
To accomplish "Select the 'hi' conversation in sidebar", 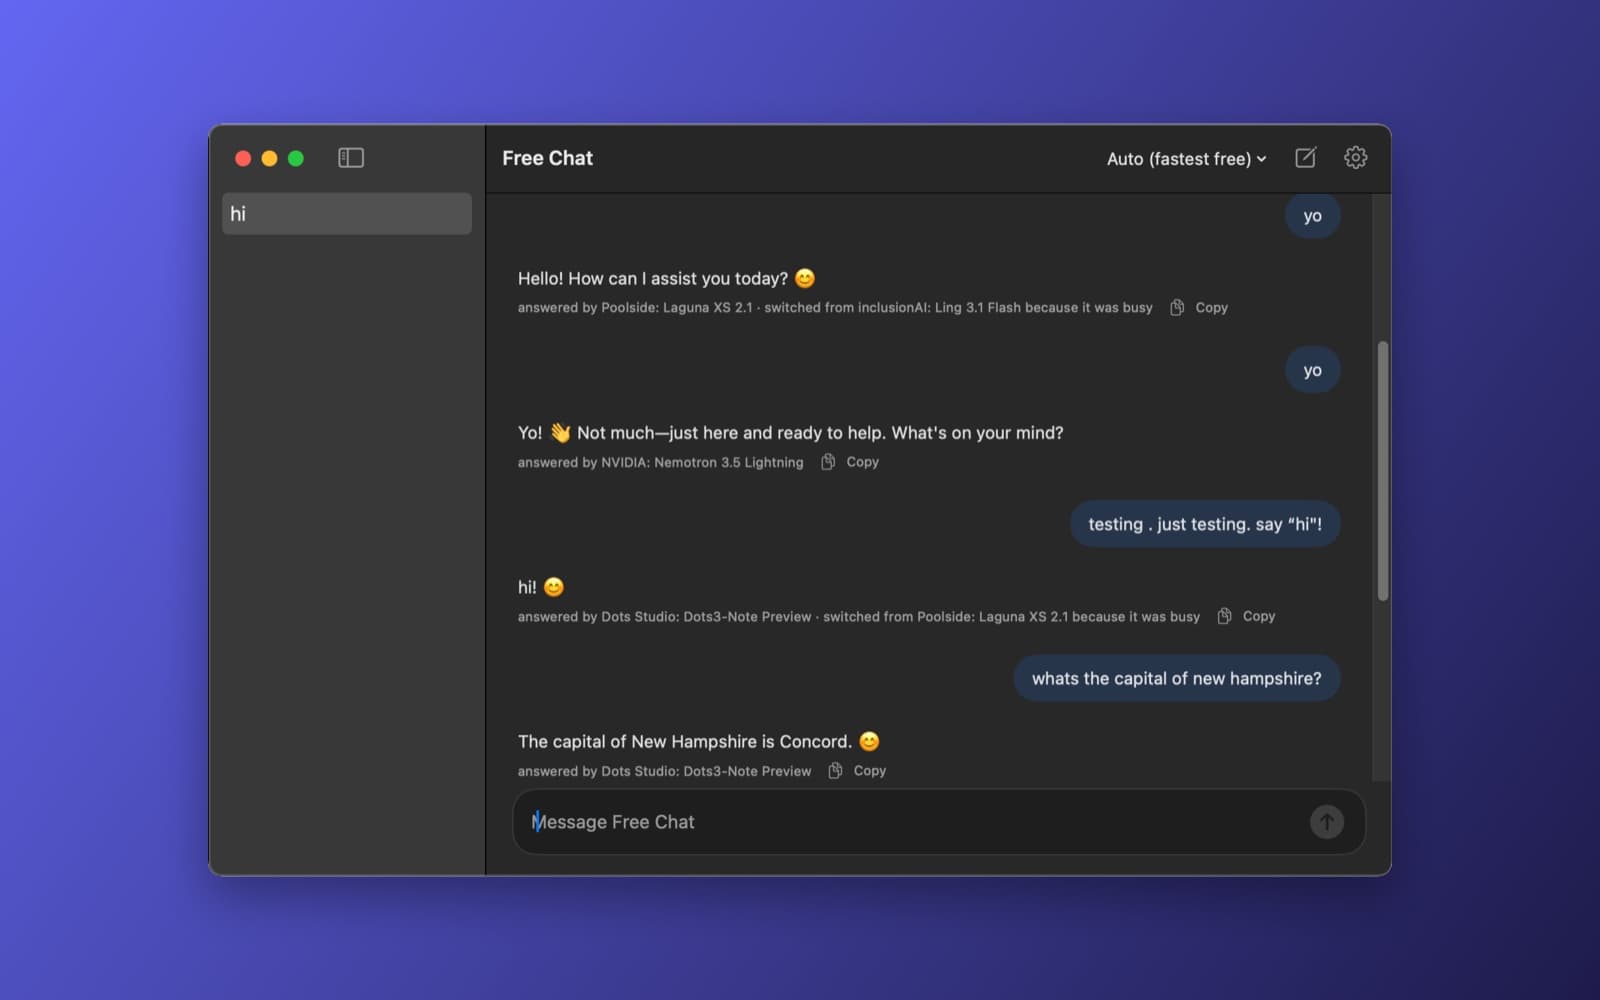I will 347,214.
